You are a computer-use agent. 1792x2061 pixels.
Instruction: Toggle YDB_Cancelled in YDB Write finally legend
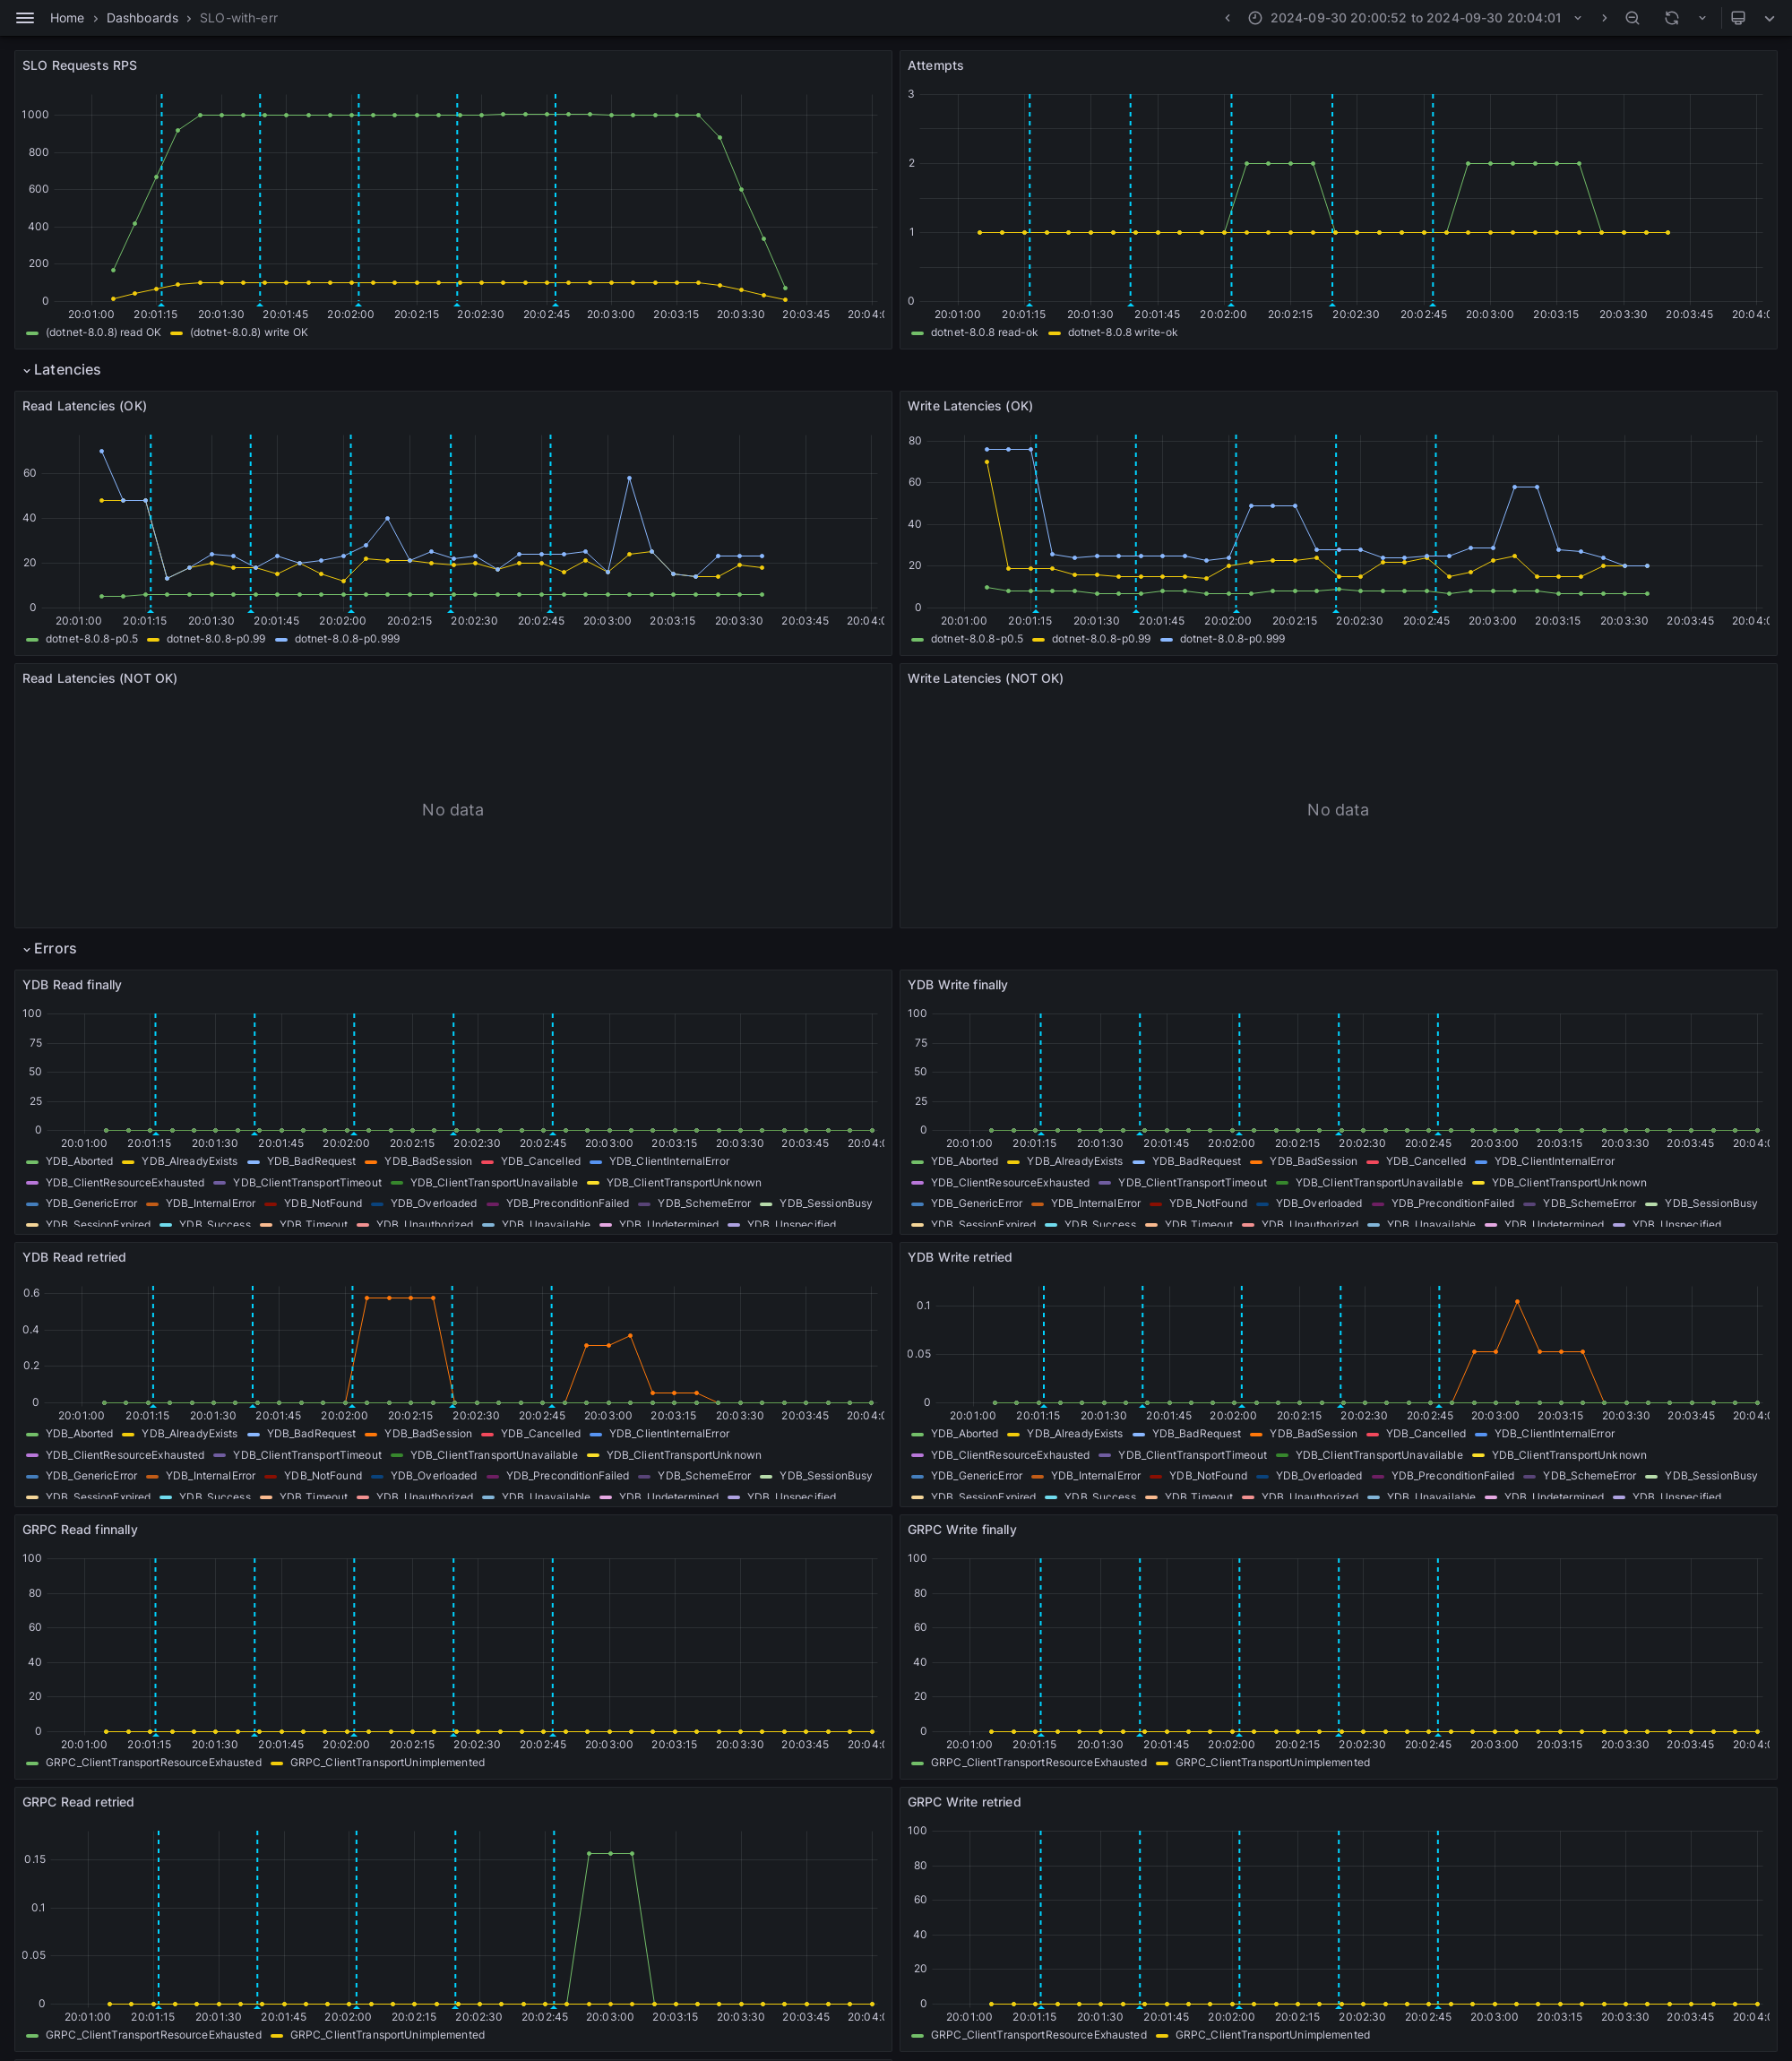pyautogui.click(x=1425, y=1162)
